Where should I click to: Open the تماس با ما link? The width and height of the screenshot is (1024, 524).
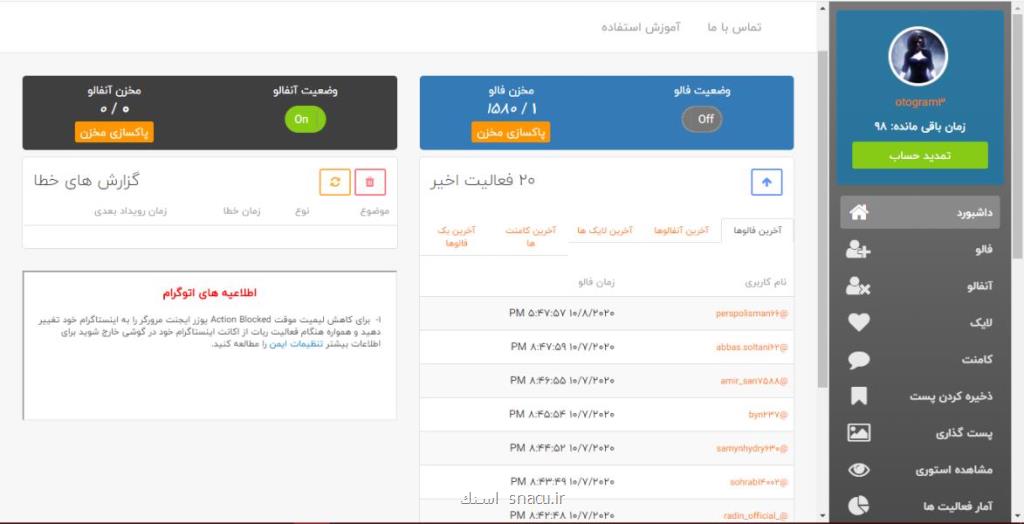pos(734,27)
